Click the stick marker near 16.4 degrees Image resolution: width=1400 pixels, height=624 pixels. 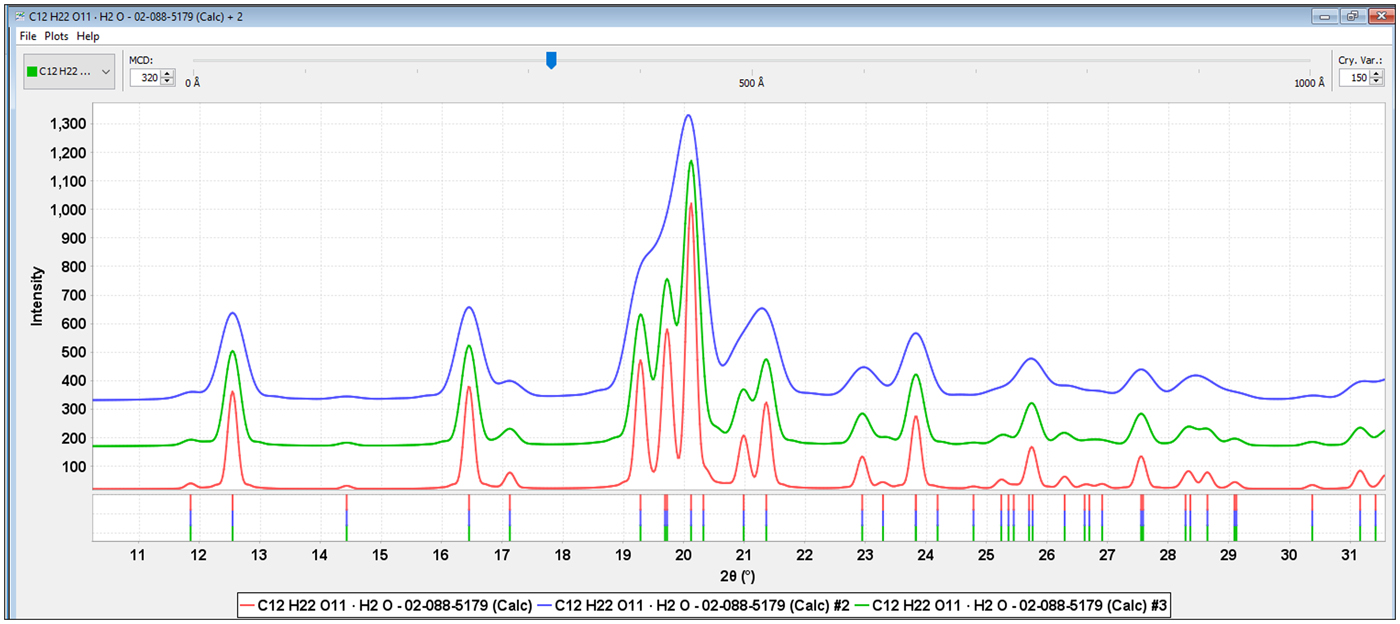click(469, 517)
